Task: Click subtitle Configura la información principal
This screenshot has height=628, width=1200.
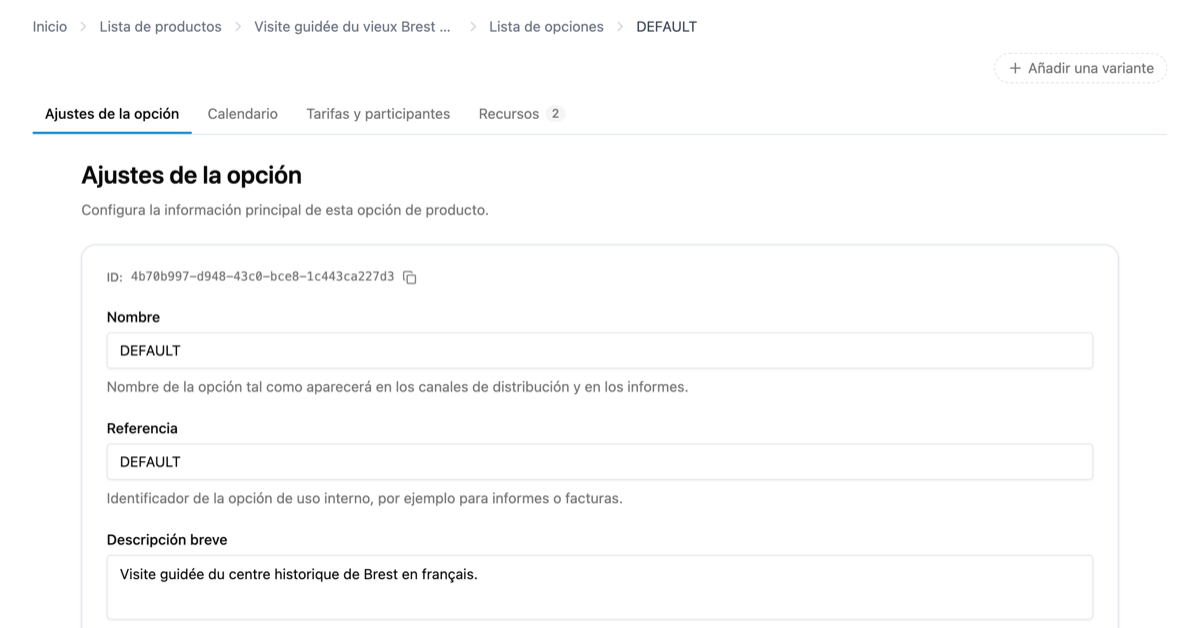Action: [285, 211]
